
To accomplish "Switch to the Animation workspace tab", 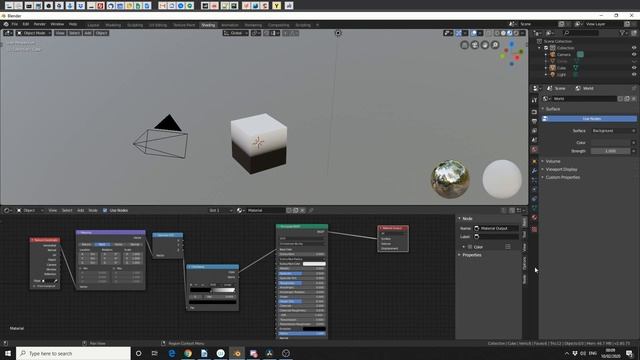I will [230, 25].
